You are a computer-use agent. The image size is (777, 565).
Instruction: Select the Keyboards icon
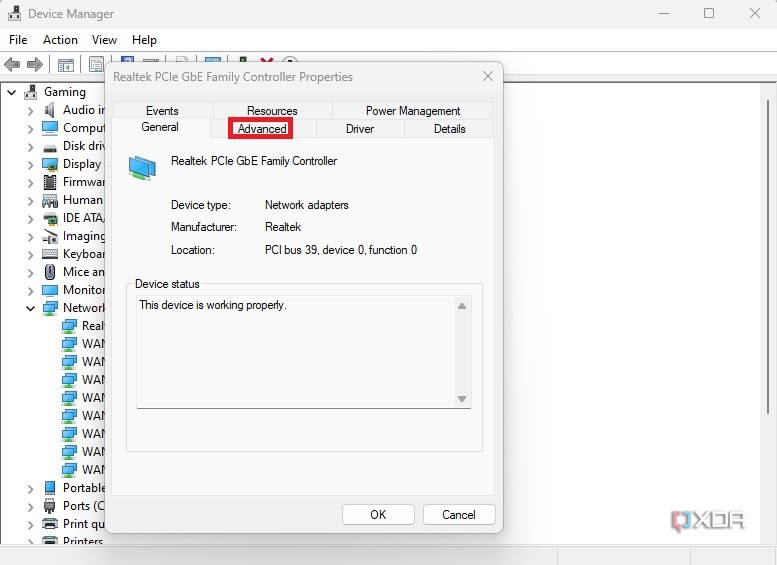(50, 254)
